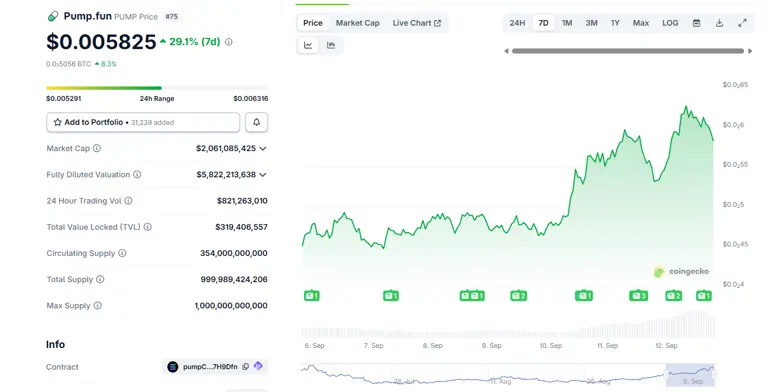Download the chart data
The image size is (768, 392).
(719, 23)
